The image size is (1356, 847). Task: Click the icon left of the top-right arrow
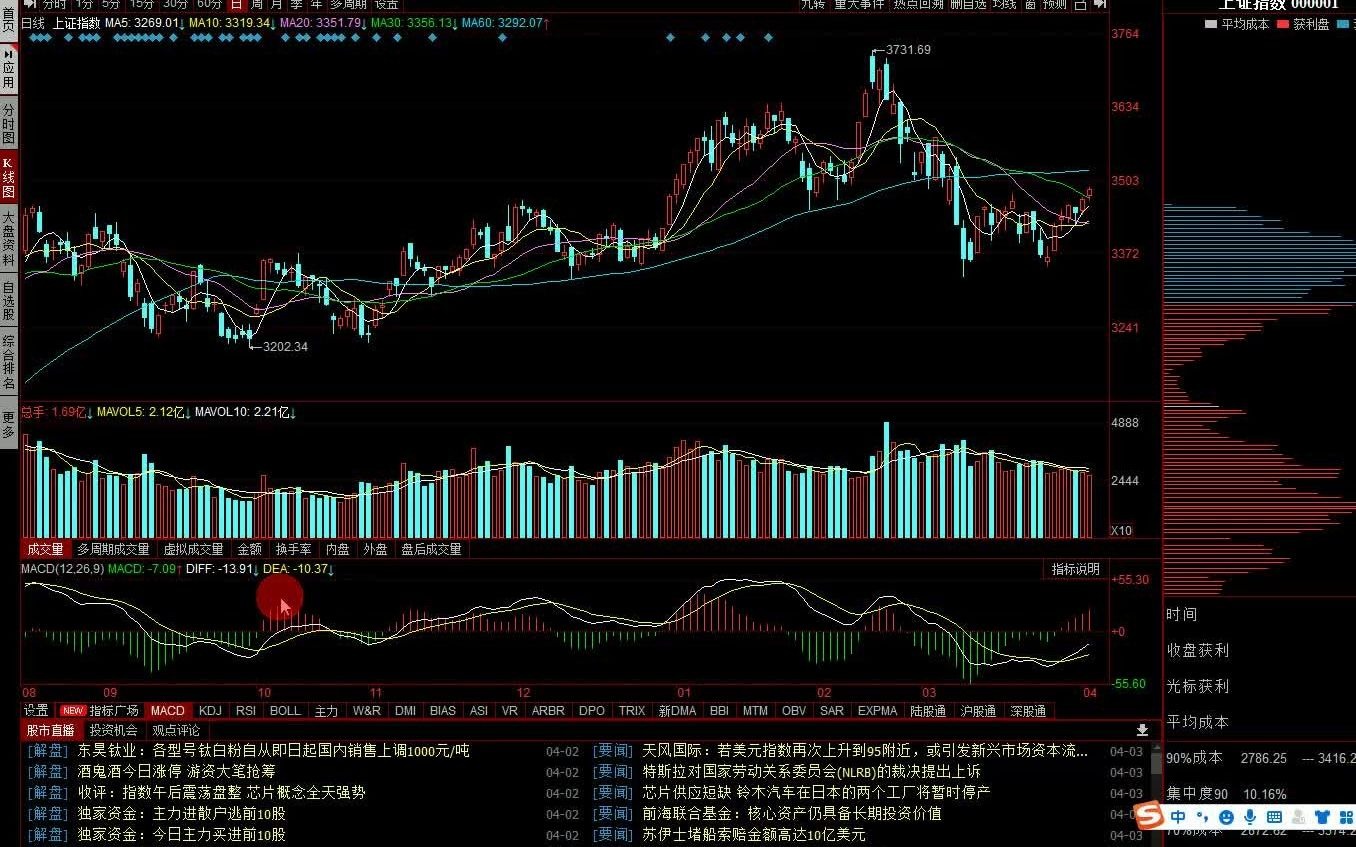(x=1079, y=4)
